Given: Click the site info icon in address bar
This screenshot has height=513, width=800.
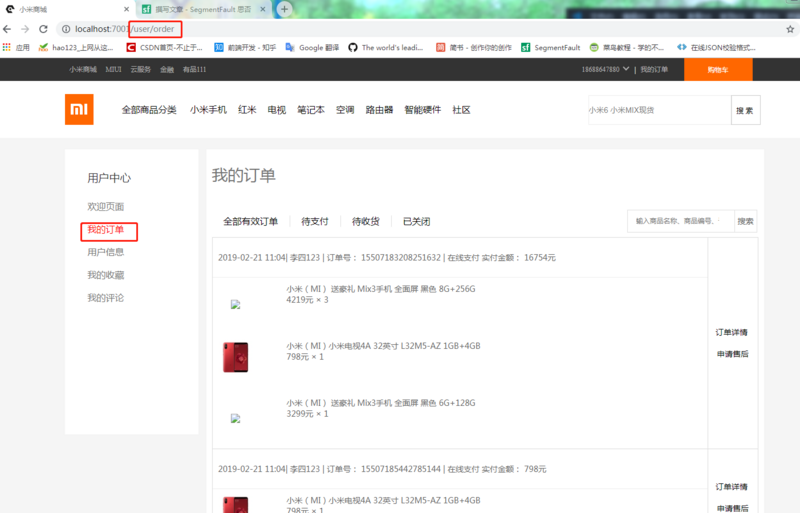Looking at the screenshot, I should pyautogui.click(x=66, y=29).
